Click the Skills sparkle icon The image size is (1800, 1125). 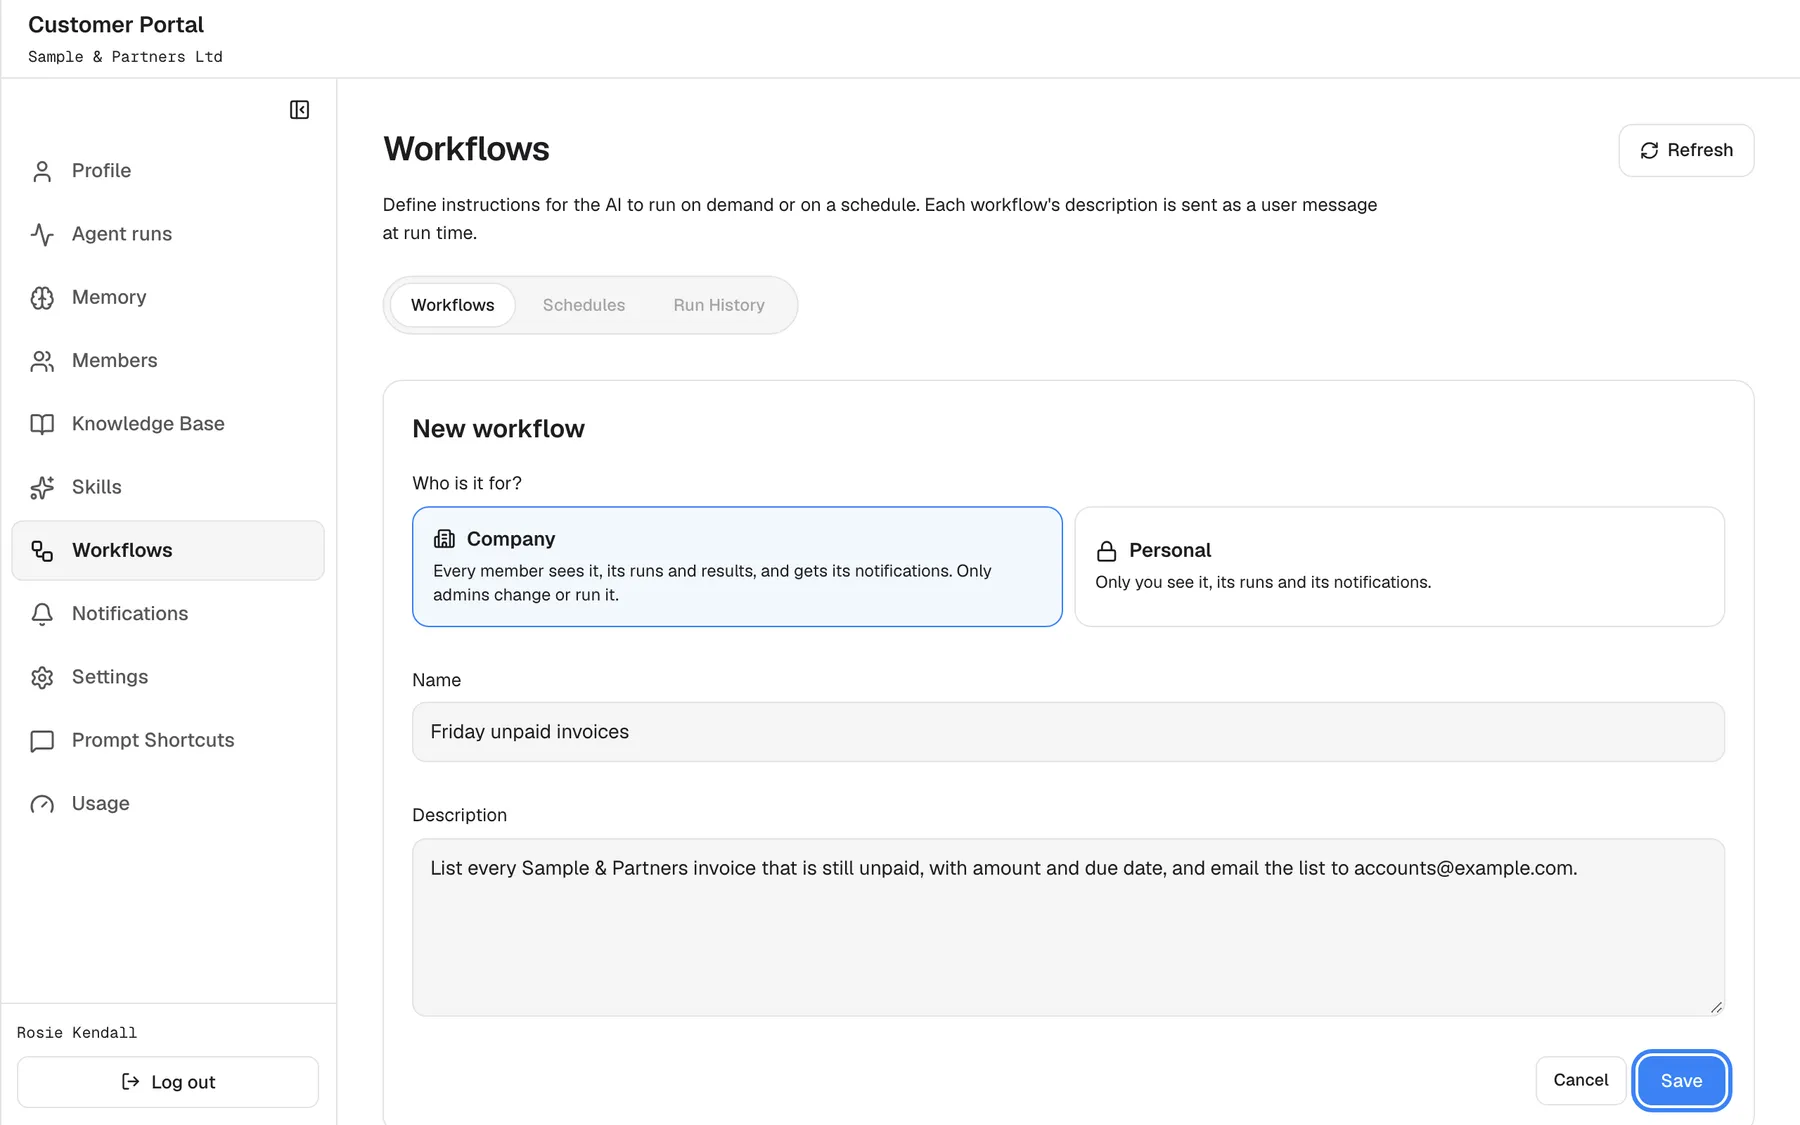(x=42, y=487)
